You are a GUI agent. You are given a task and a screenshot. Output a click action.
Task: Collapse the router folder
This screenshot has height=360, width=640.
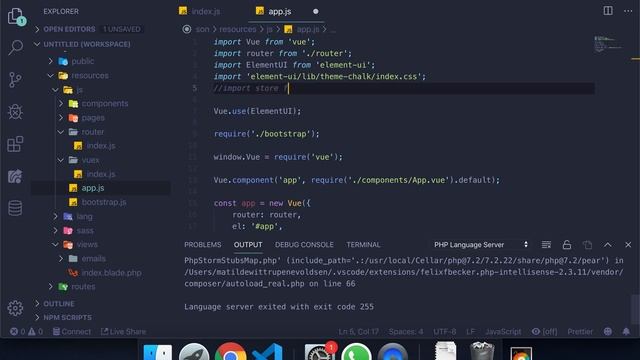coord(92,132)
